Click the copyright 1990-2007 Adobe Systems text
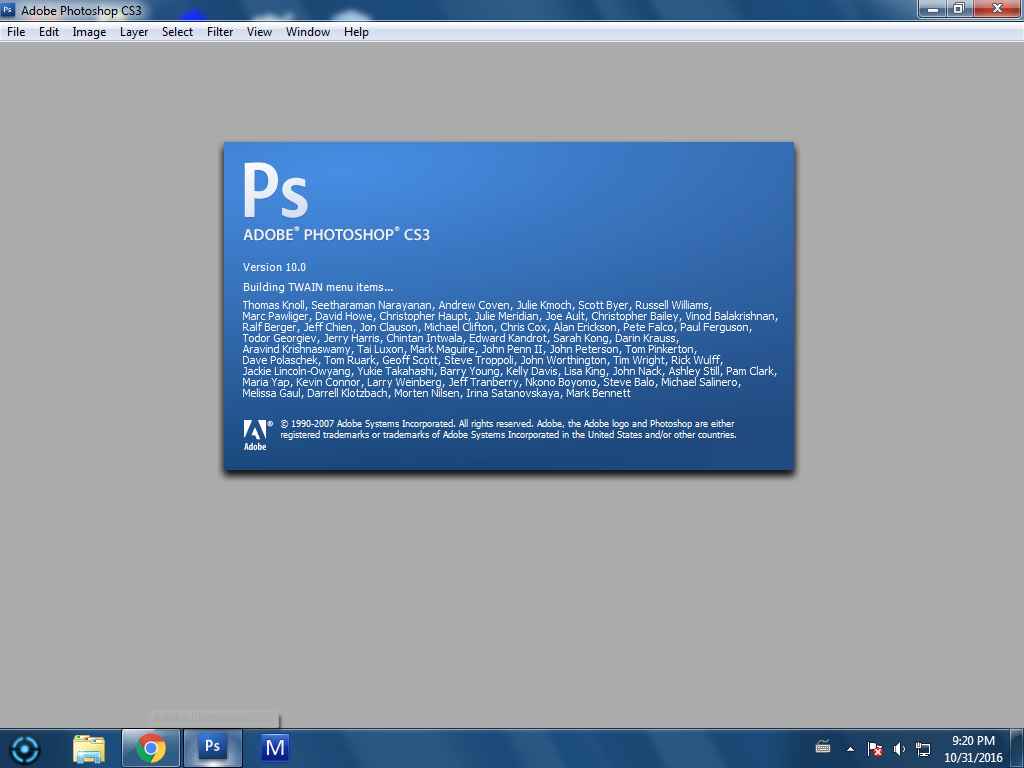 tap(508, 429)
